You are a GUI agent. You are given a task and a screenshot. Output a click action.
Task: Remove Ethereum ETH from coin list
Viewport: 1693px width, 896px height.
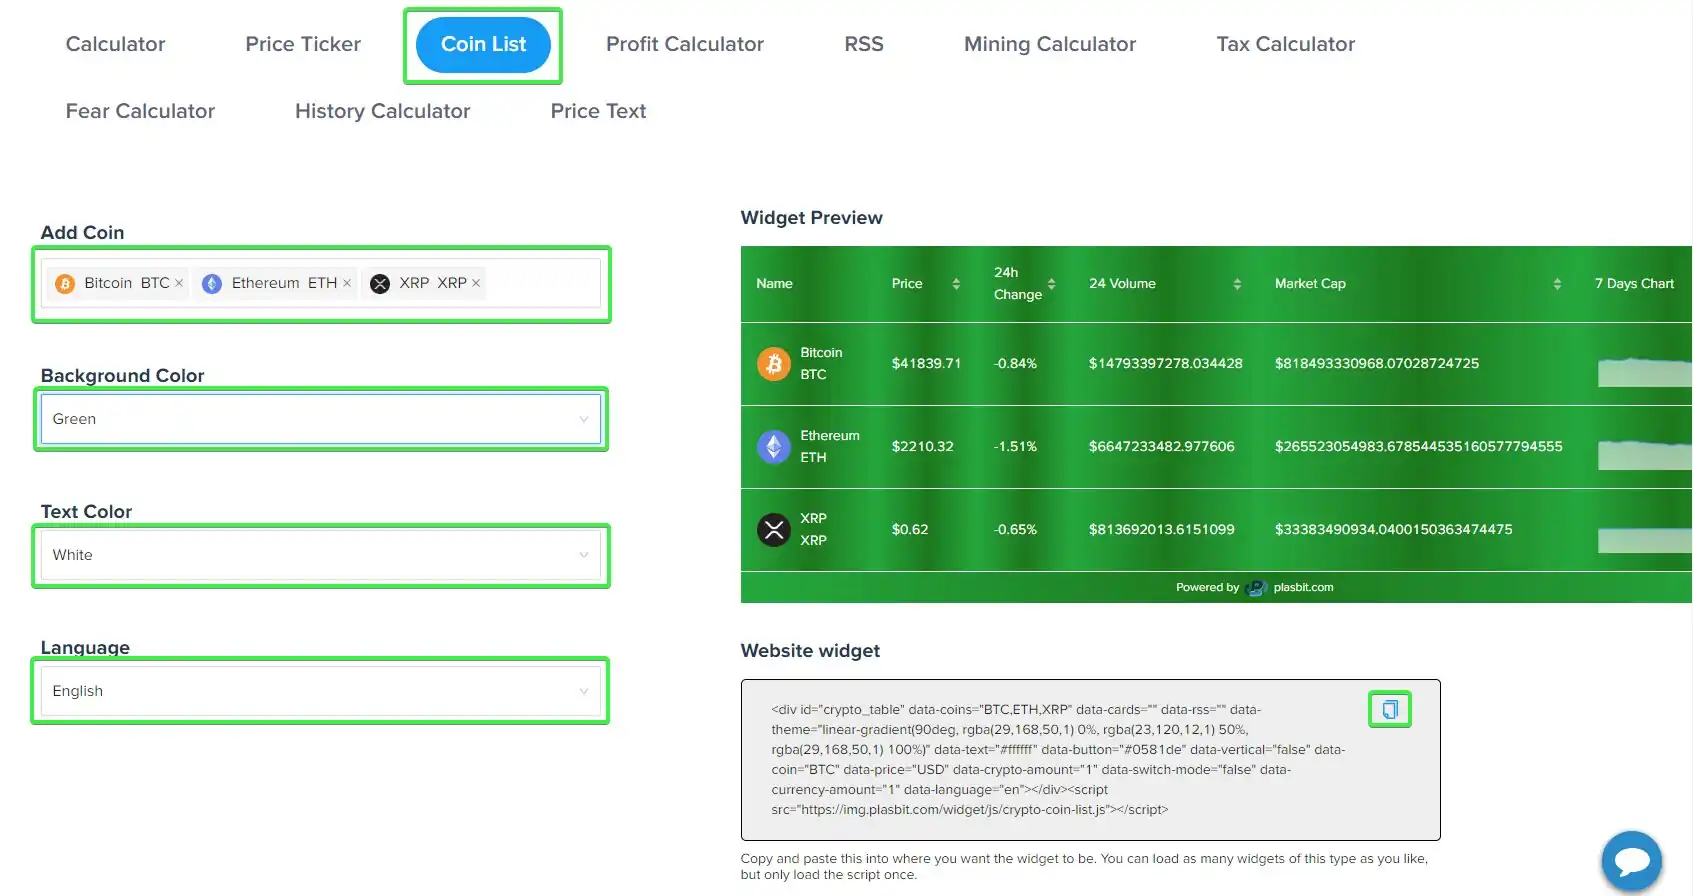pyautogui.click(x=347, y=284)
